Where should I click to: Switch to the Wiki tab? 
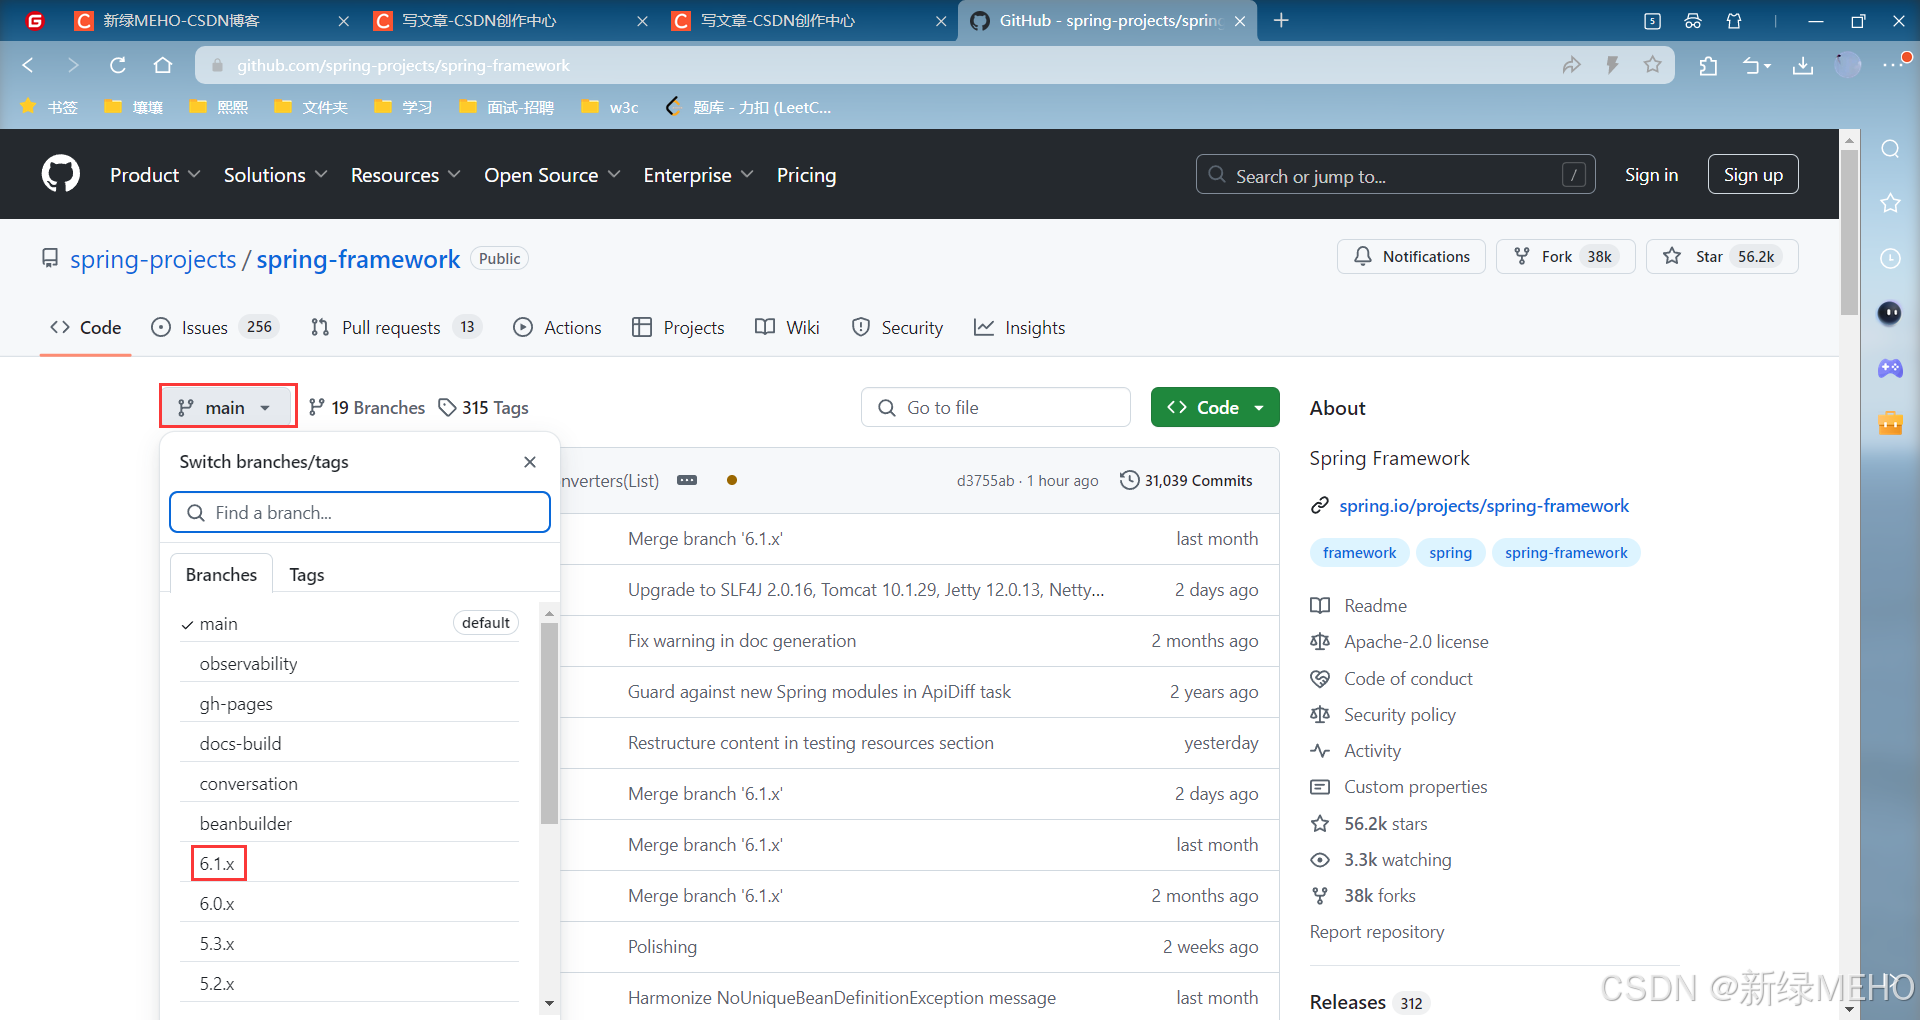click(787, 327)
